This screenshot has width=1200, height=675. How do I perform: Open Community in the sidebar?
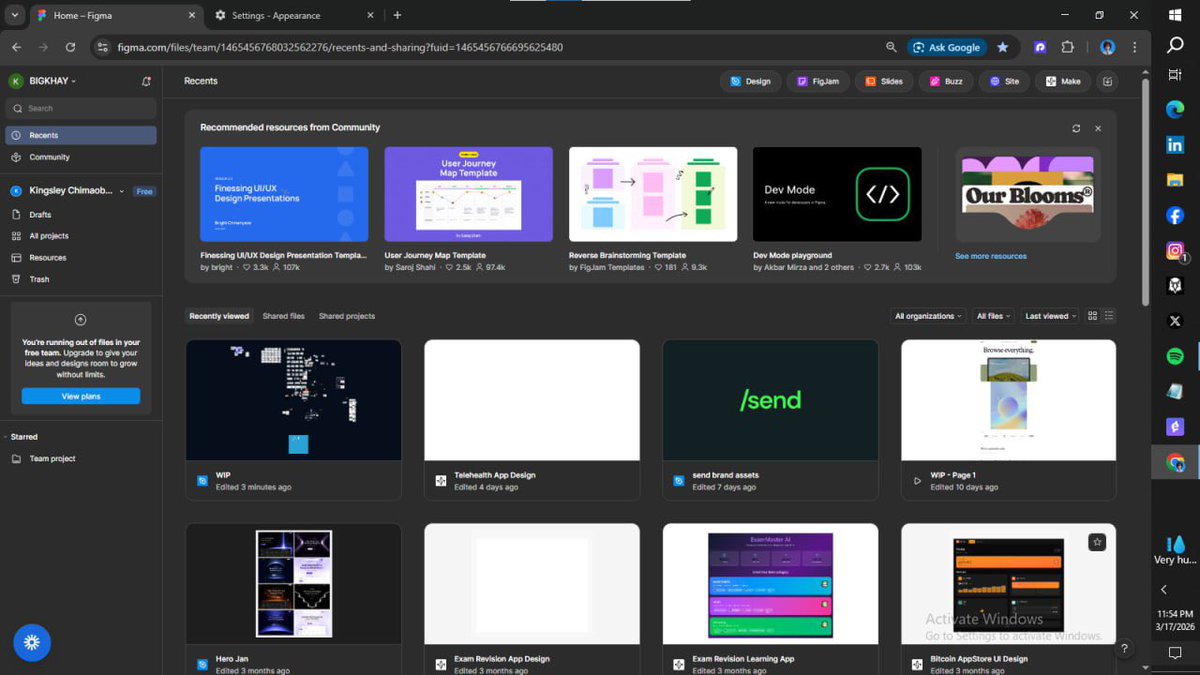pos(81,157)
